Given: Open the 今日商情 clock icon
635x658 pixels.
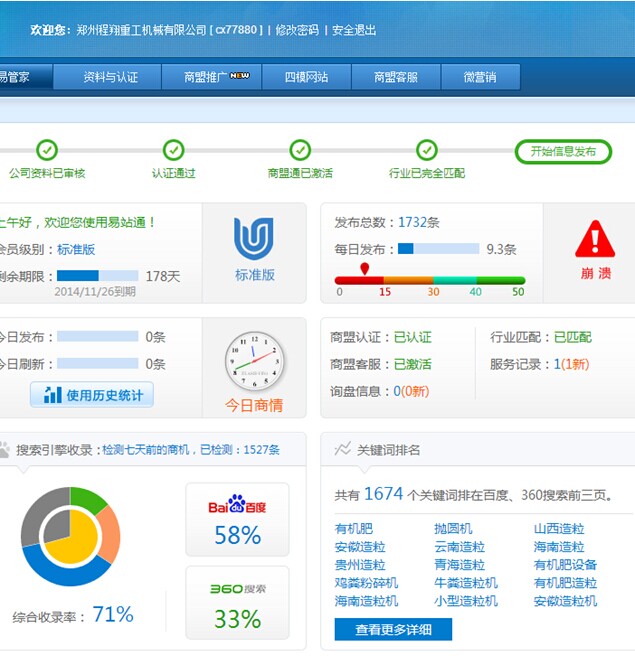Looking at the screenshot, I should click(254, 361).
